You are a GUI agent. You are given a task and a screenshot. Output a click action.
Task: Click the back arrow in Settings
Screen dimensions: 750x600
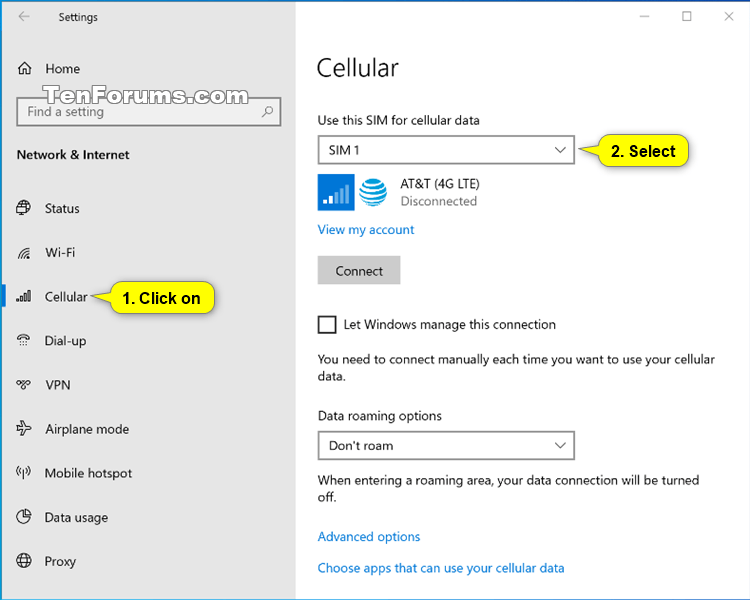[24, 17]
